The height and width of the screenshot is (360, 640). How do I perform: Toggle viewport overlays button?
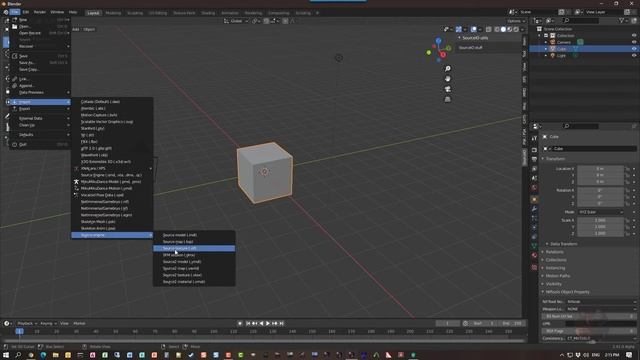(473, 29)
